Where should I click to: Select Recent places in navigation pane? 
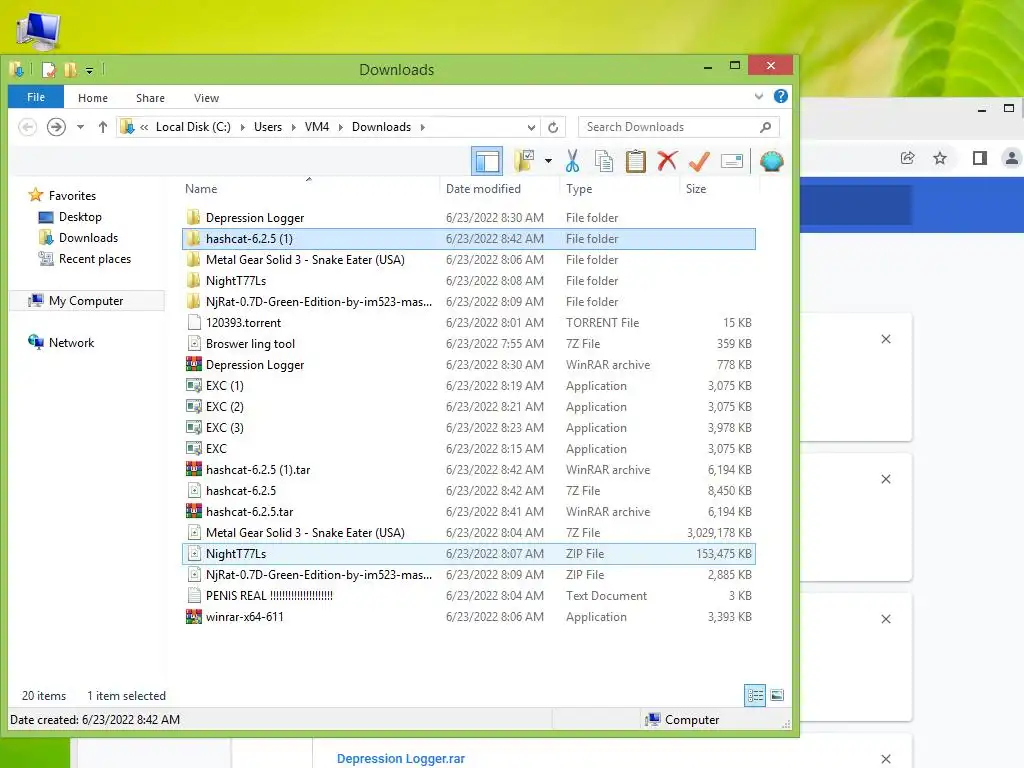[x=95, y=259]
